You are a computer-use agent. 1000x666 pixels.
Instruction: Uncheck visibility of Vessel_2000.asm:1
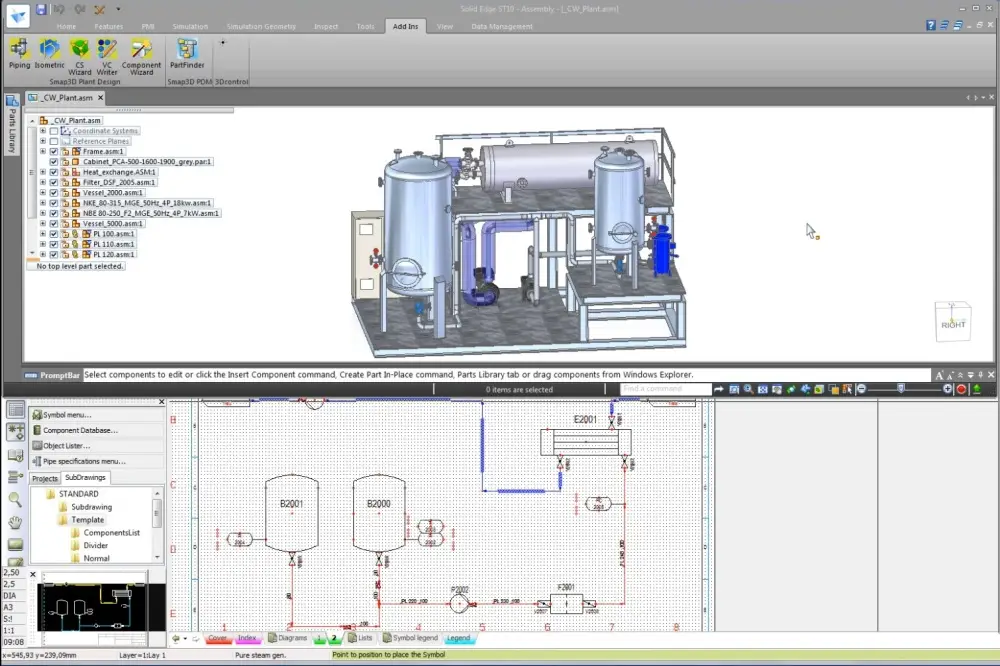point(53,192)
